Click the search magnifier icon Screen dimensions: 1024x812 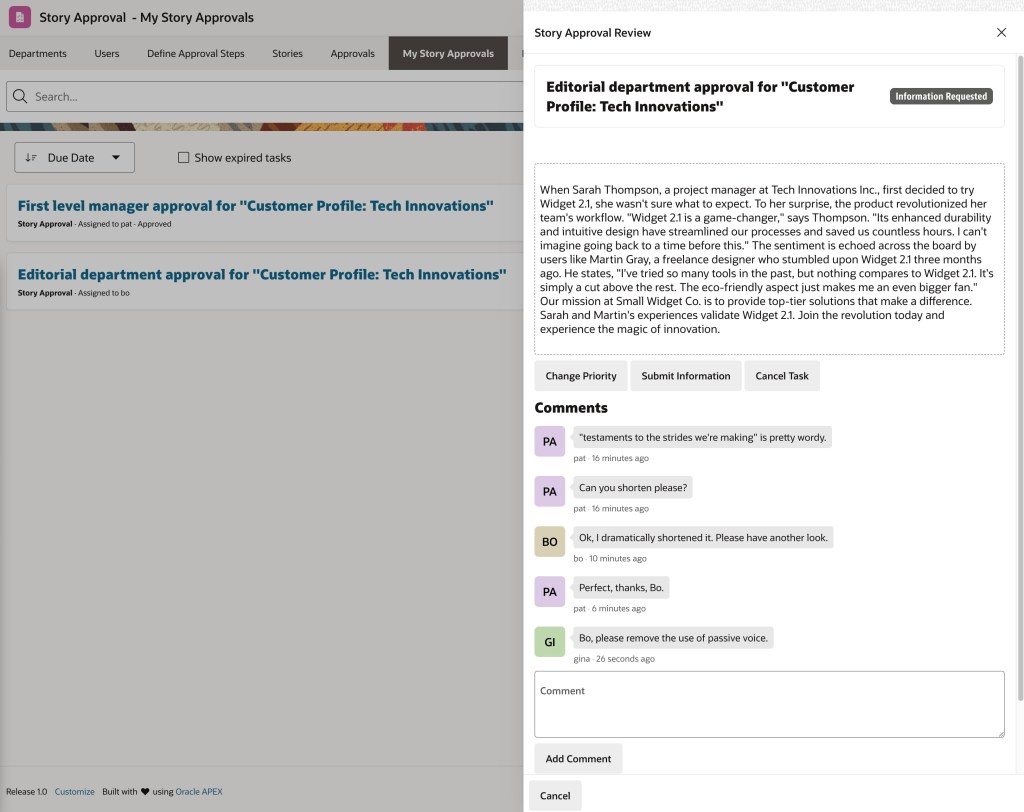pos(20,97)
